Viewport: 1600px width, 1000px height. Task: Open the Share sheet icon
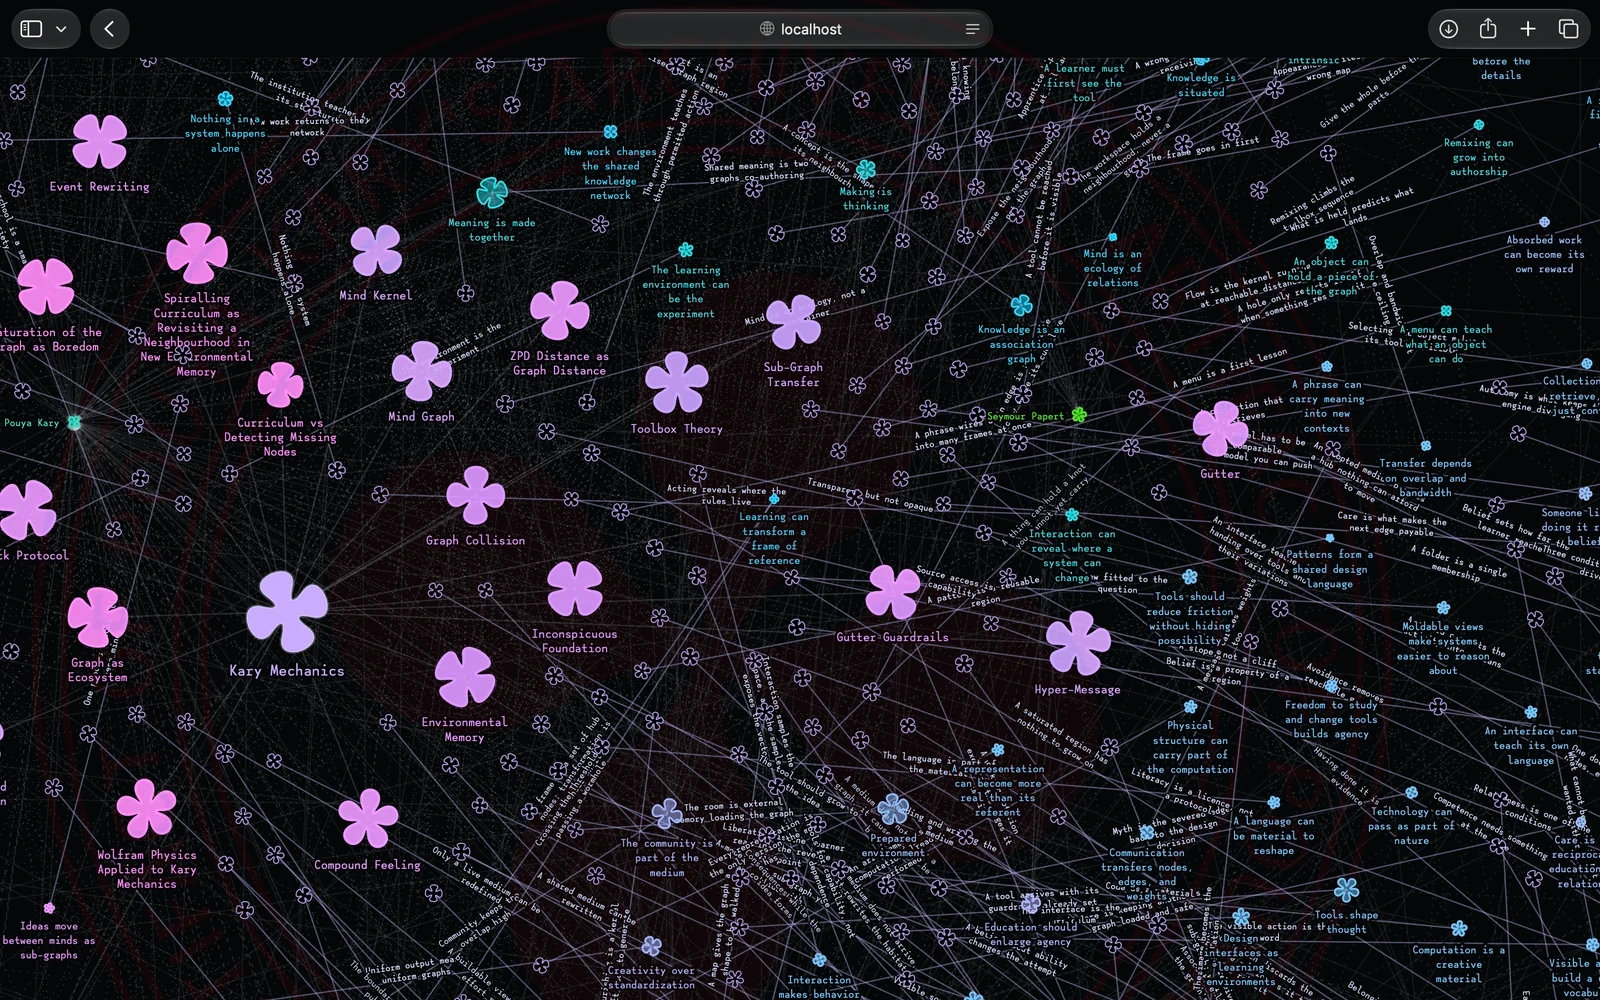[x=1488, y=29]
